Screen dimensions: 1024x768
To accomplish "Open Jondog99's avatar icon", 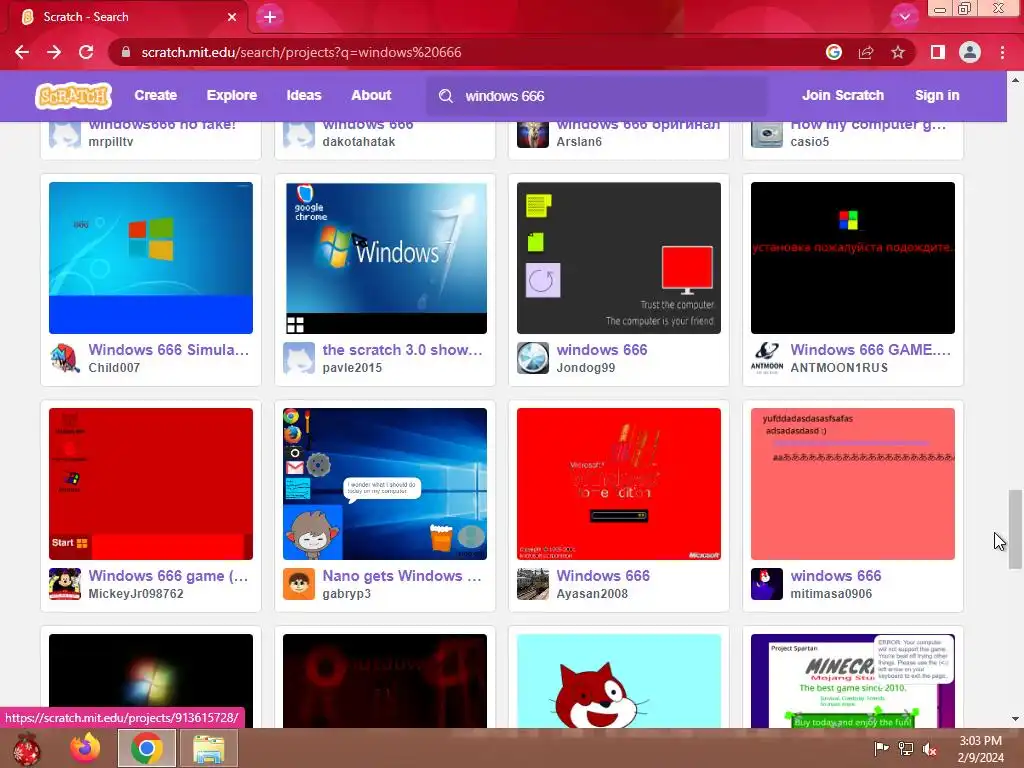I will pos(533,358).
